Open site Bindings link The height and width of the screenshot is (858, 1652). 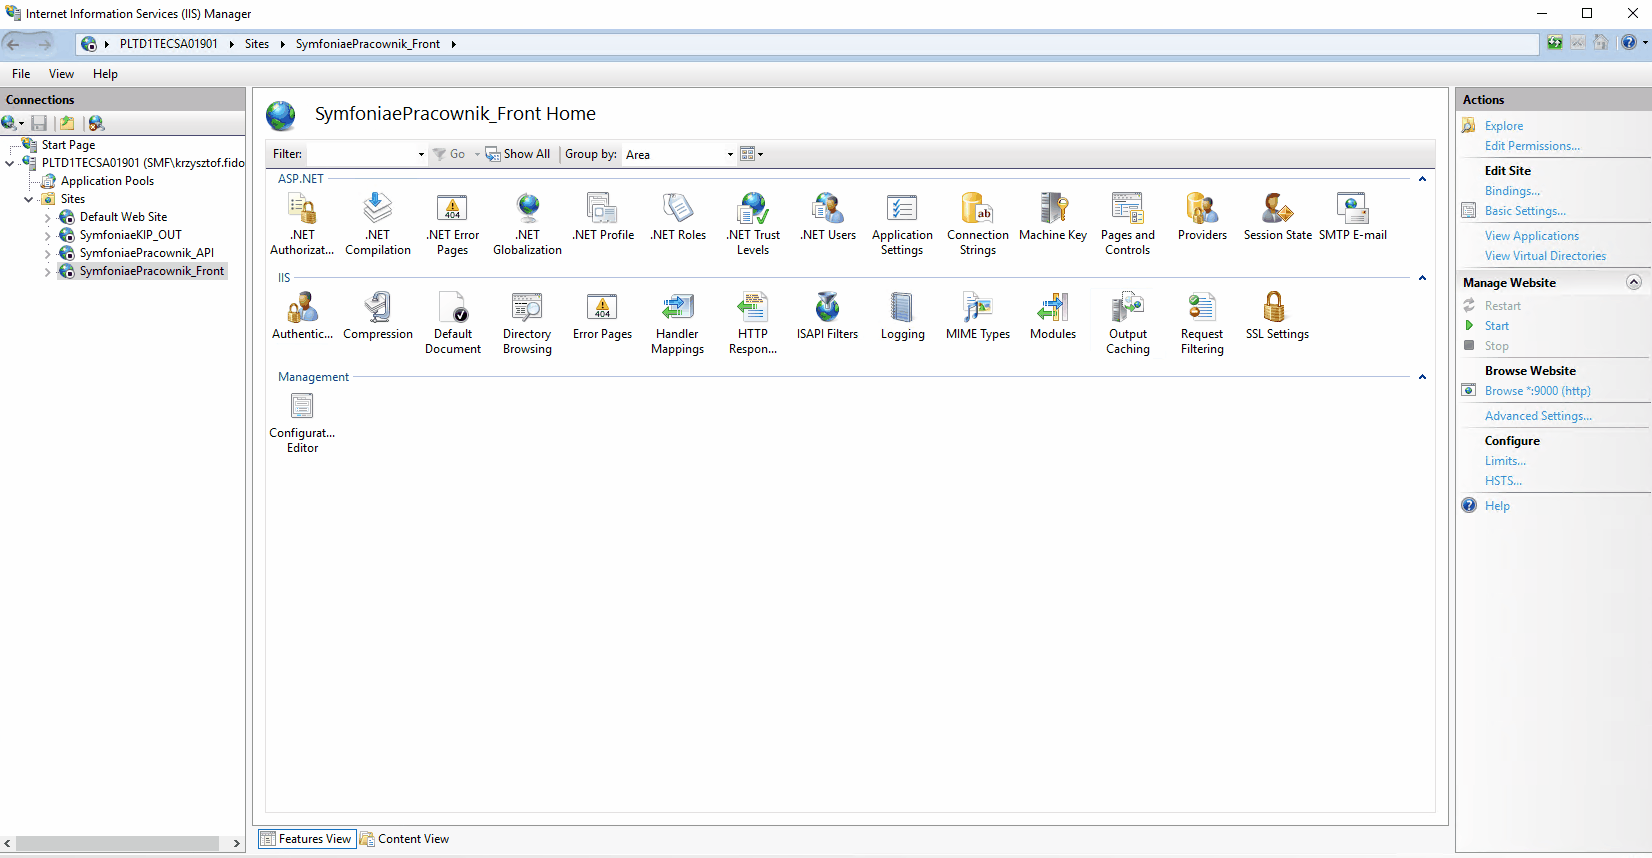[1512, 191]
